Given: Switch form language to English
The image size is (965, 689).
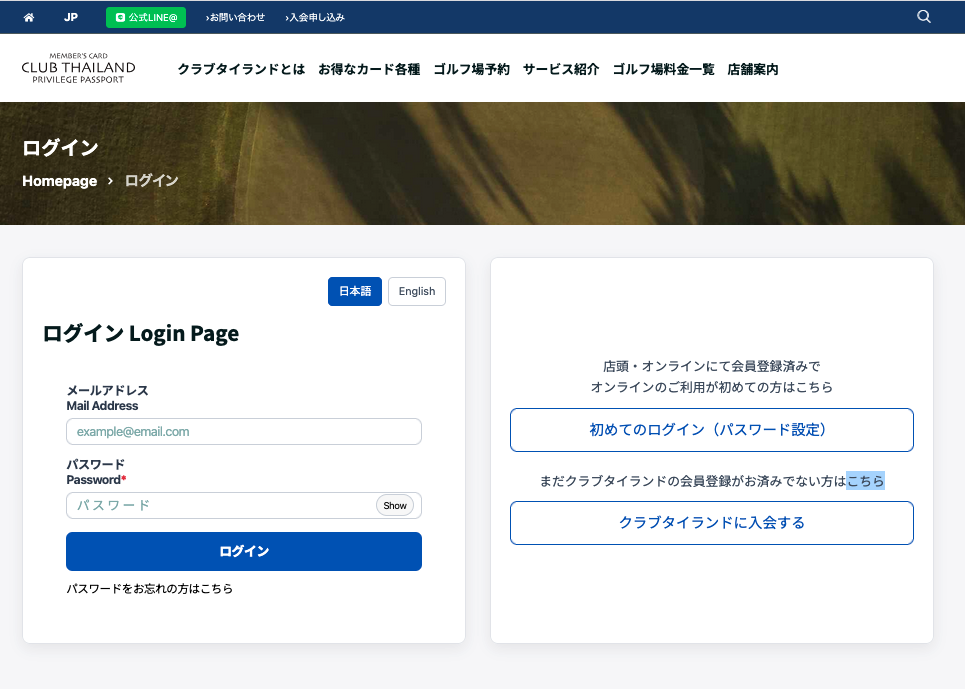Looking at the screenshot, I should tap(417, 292).
